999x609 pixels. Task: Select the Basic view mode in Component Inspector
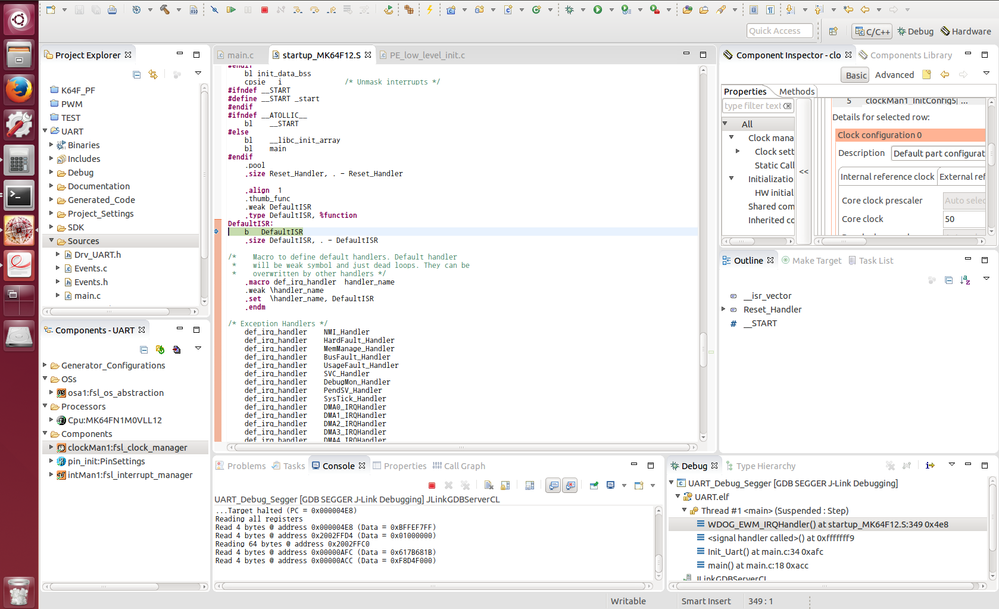856,75
